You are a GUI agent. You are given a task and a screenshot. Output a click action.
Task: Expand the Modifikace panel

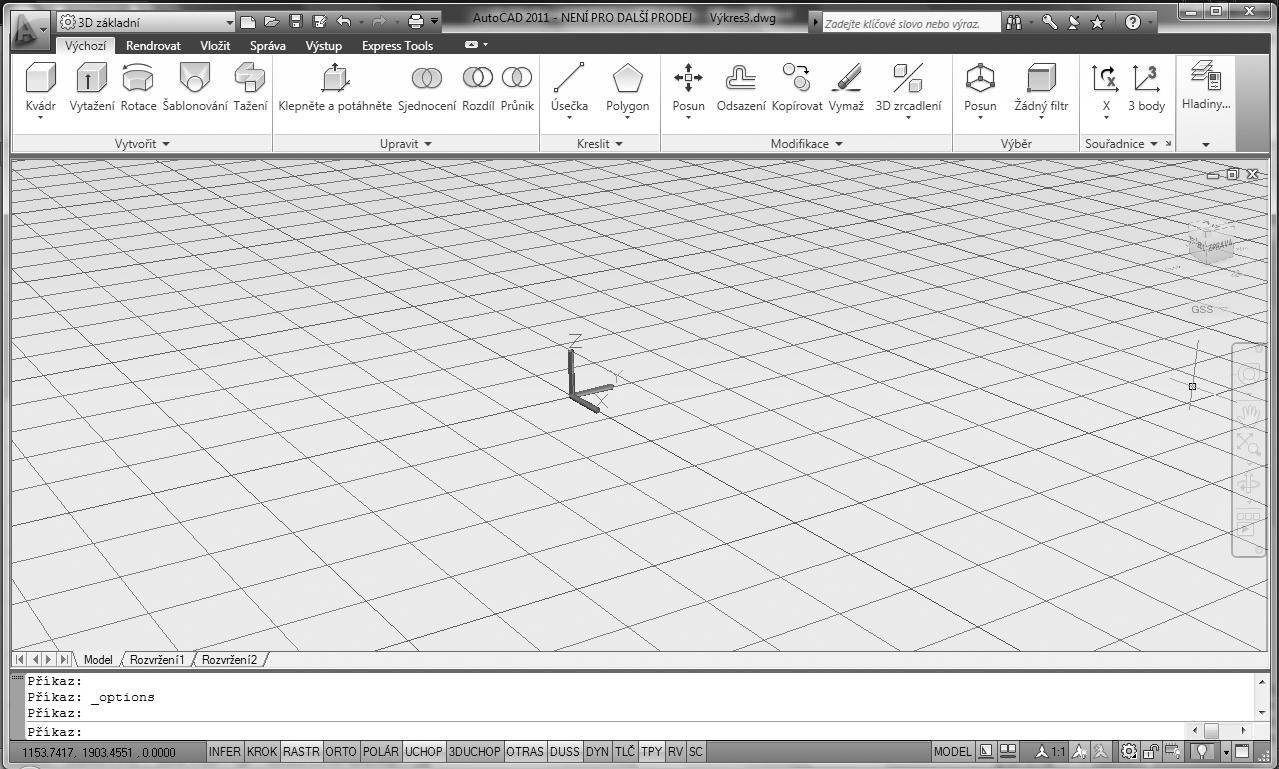pos(807,144)
